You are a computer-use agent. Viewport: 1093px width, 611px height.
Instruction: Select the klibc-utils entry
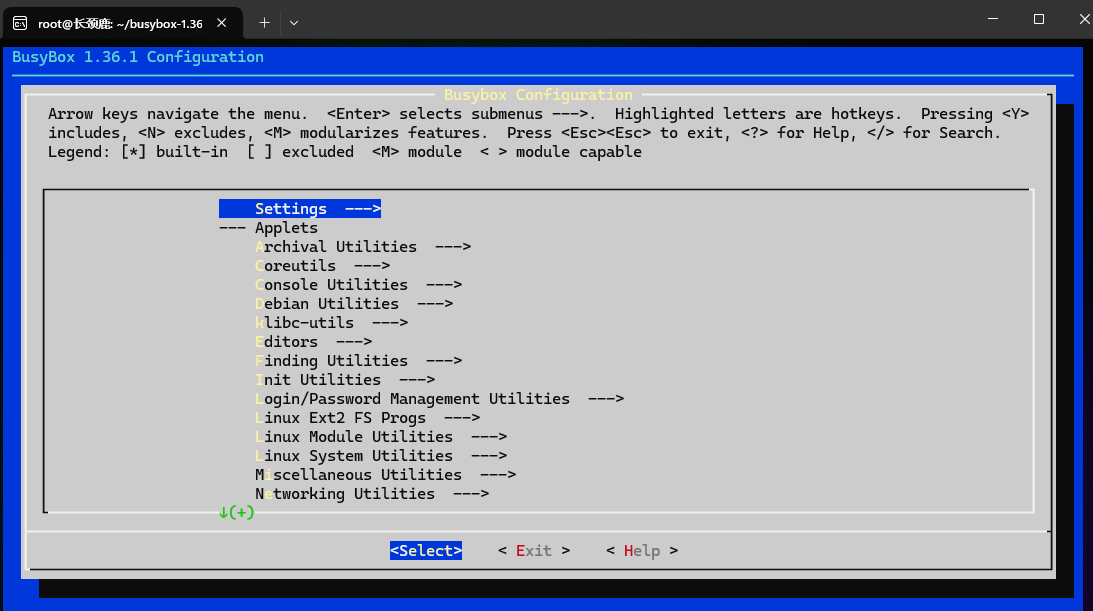coord(331,323)
